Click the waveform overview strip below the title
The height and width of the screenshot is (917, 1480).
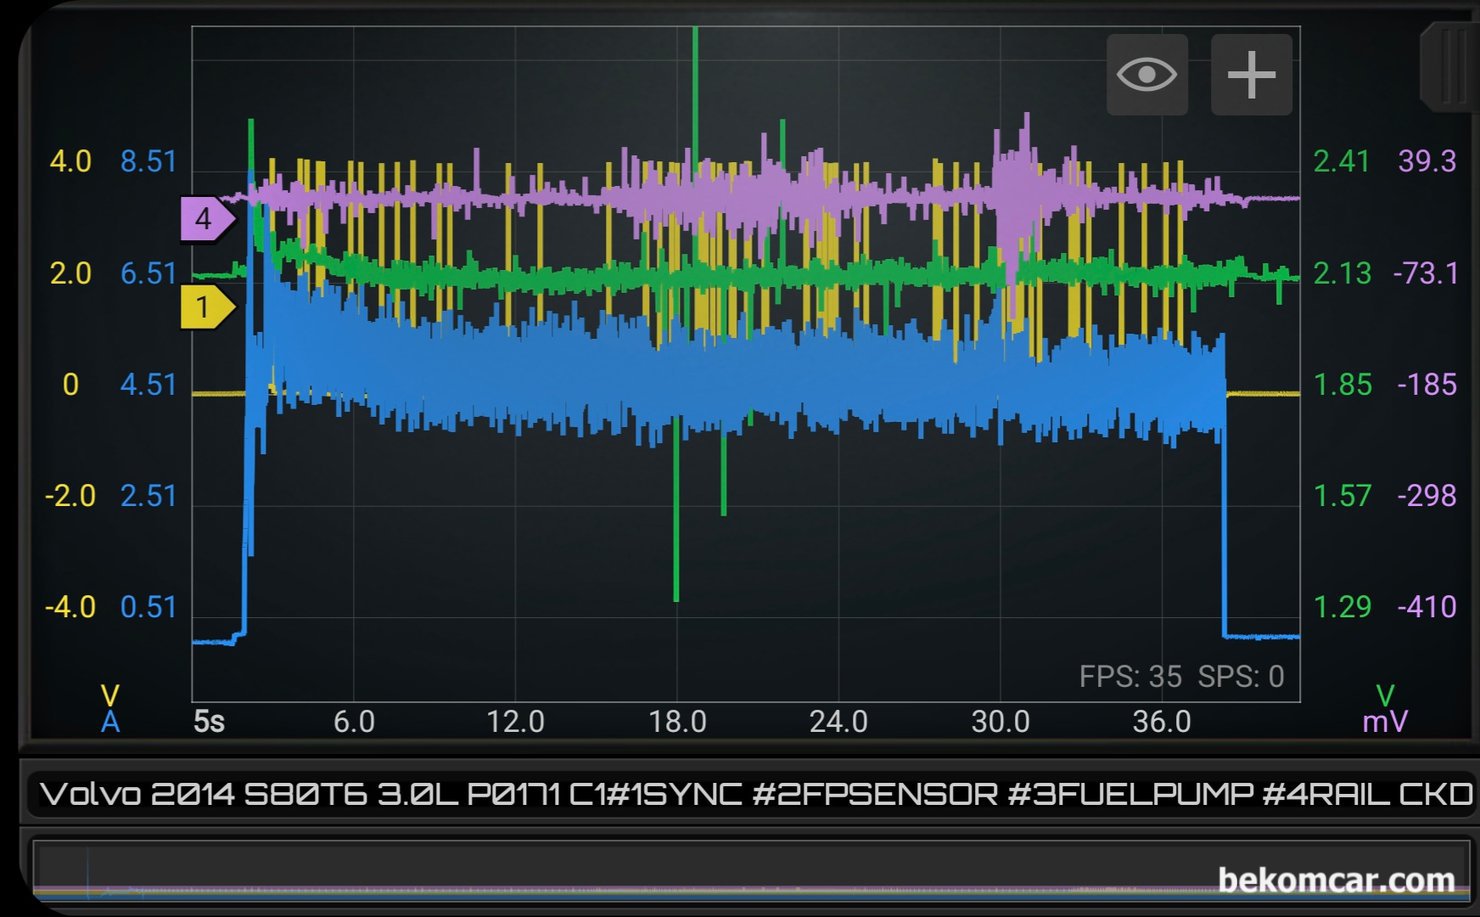pos(753,872)
